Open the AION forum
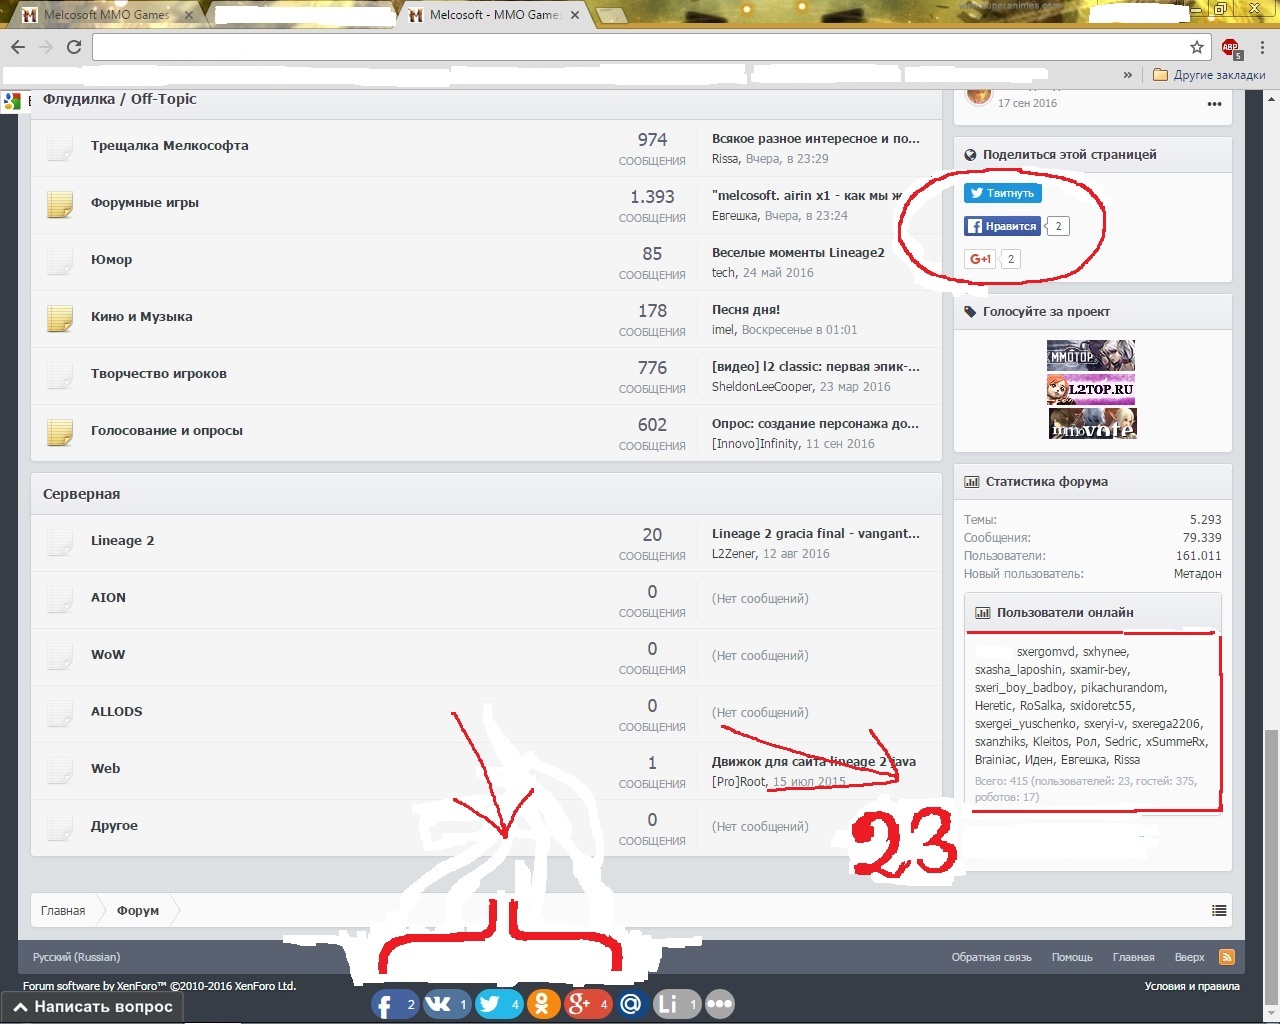Viewport: 1280px width, 1024px height. 108,598
